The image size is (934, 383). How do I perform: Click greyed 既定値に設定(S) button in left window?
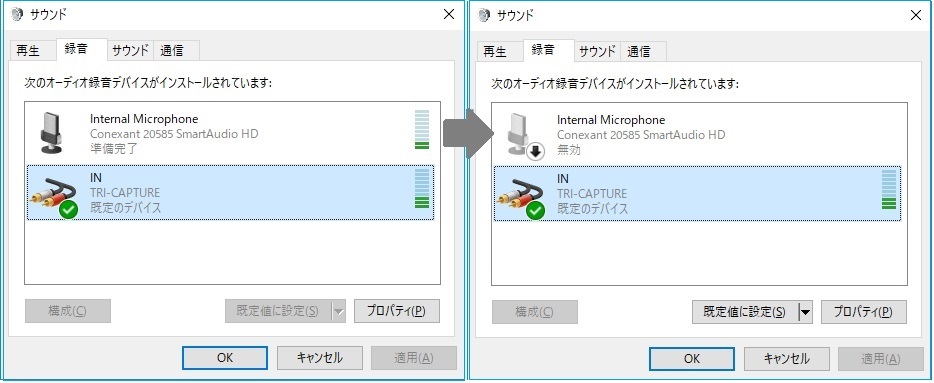[278, 311]
